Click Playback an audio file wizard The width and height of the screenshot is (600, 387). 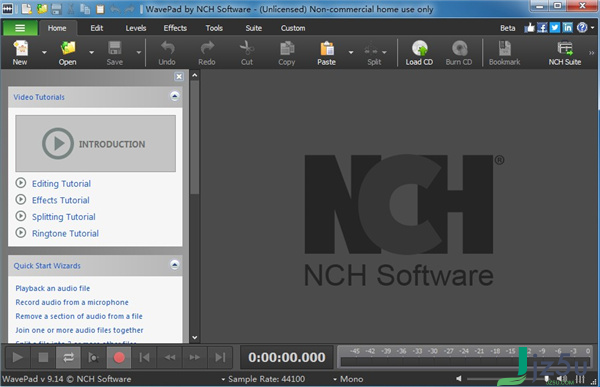53,288
